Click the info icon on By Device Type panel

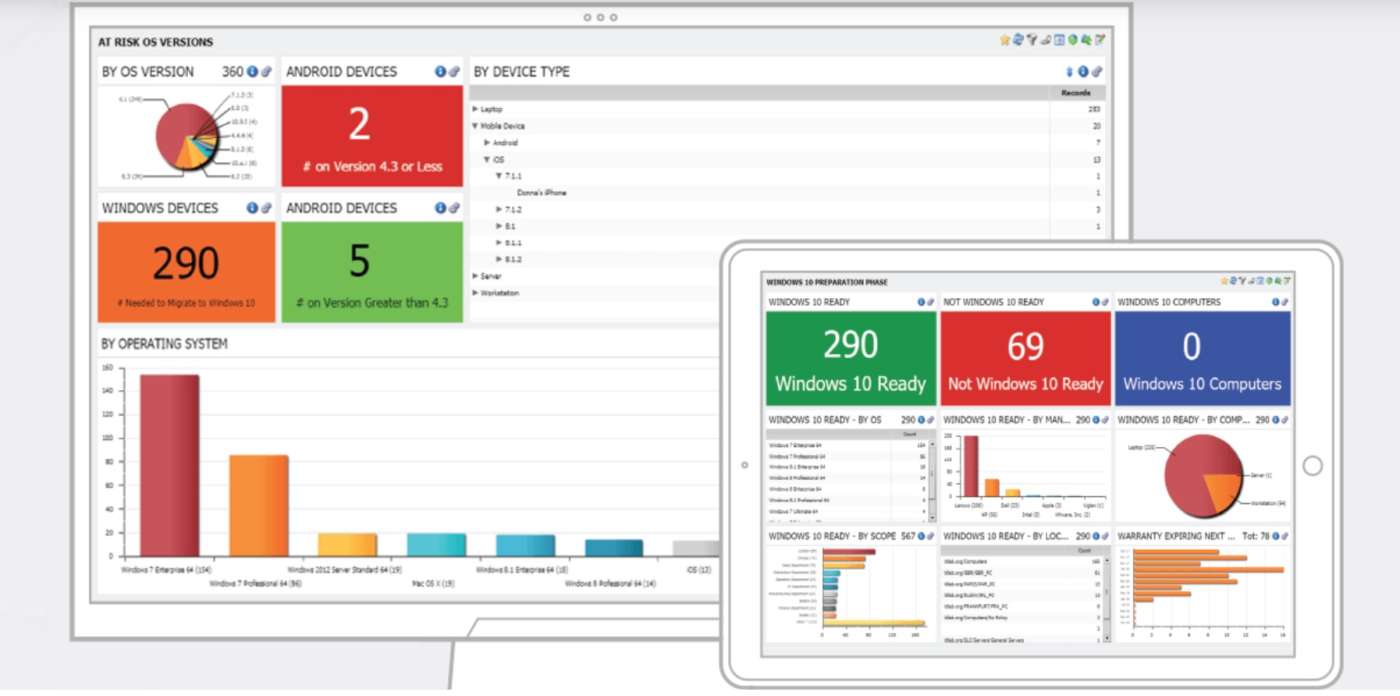coord(1083,72)
